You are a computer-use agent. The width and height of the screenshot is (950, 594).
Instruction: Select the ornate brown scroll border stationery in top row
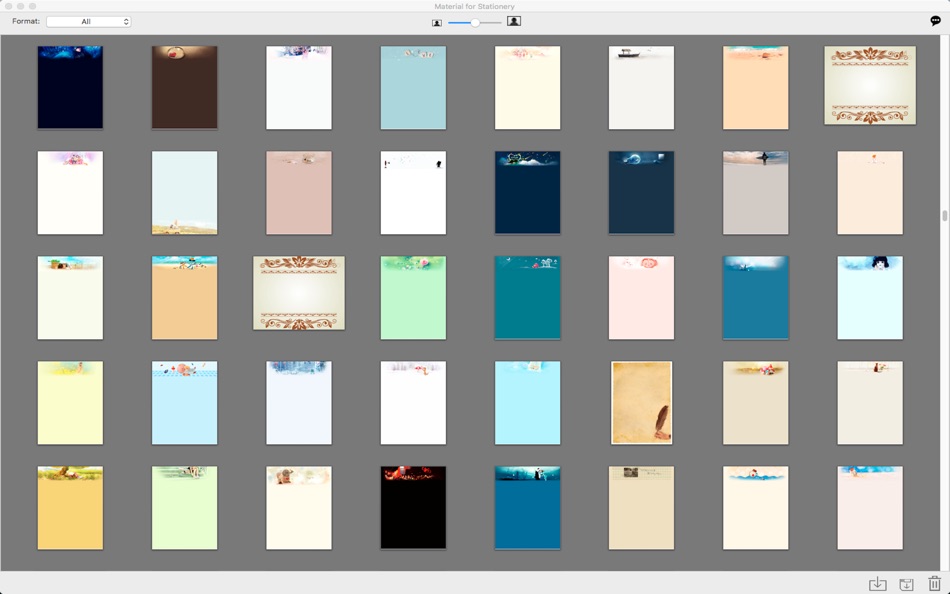point(870,85)
